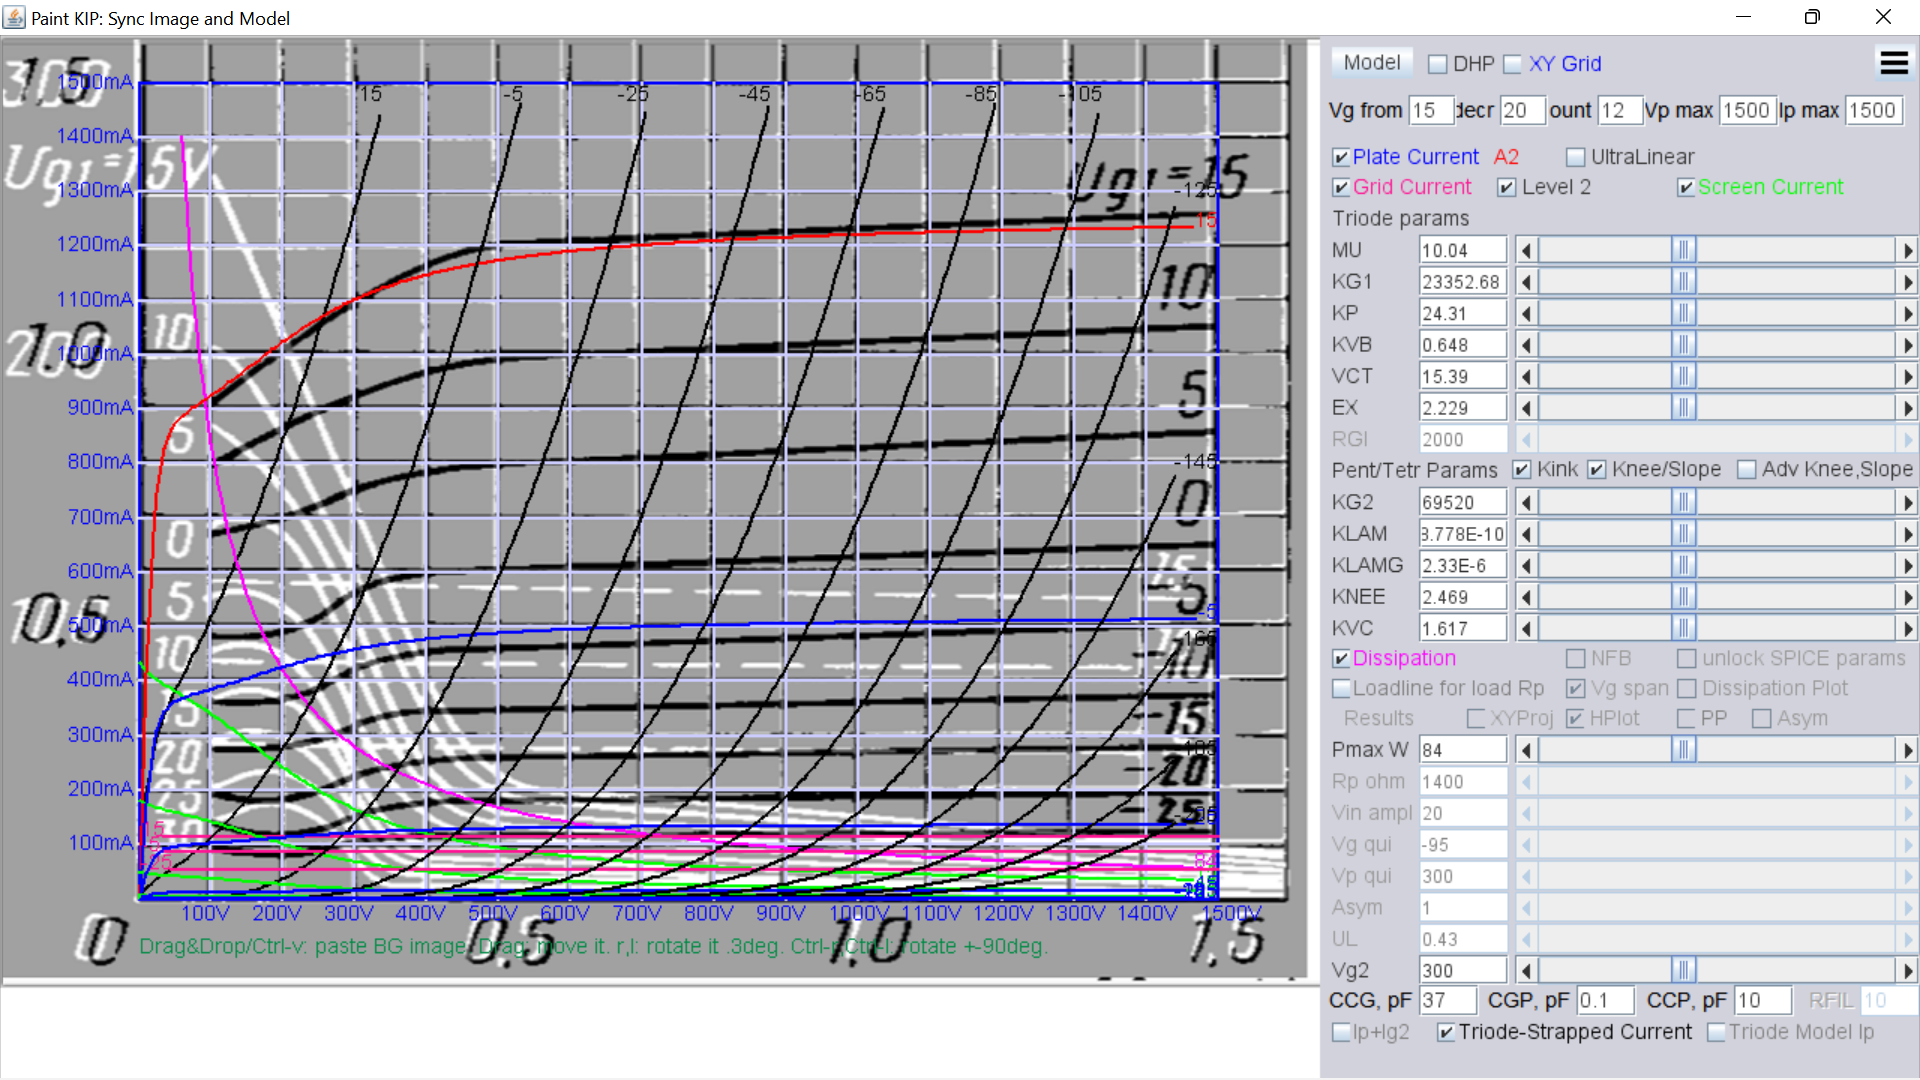1920x1080 pixels.
Task: Click the KG1 slider right arrow
Action: [1907, 282]
